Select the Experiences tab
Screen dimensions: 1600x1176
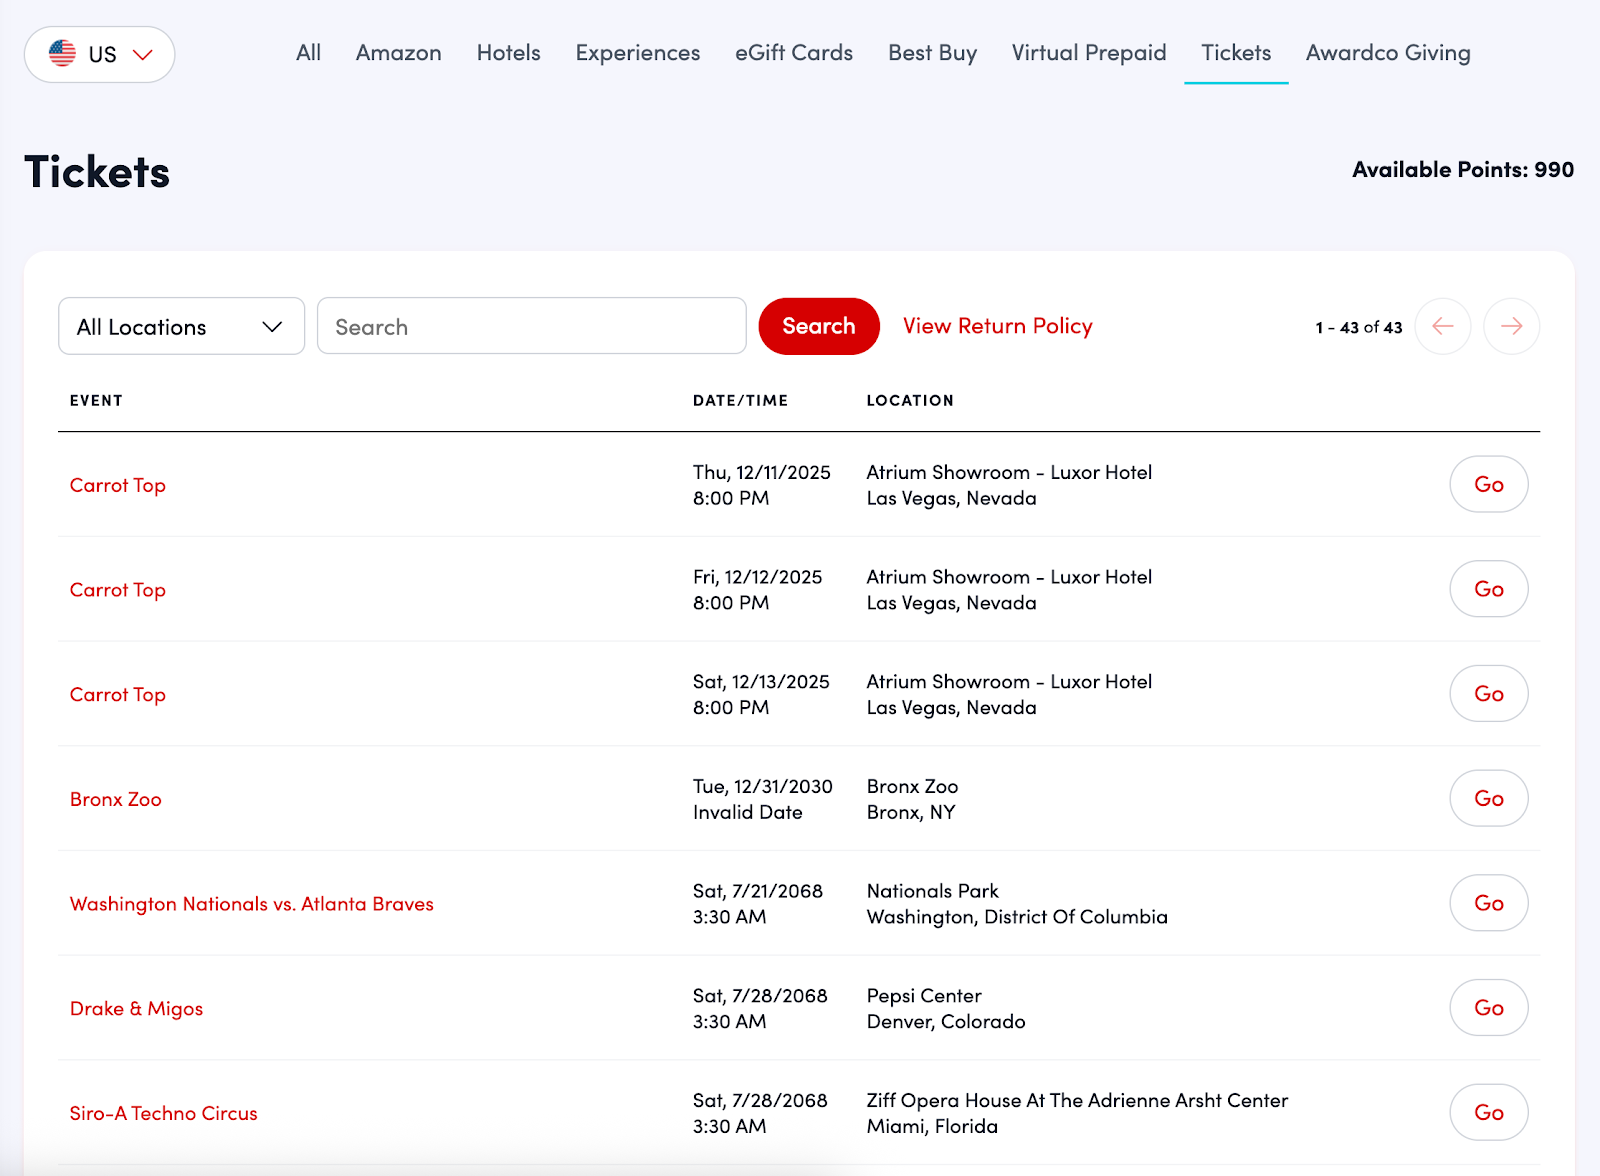[x=637, y=53]
